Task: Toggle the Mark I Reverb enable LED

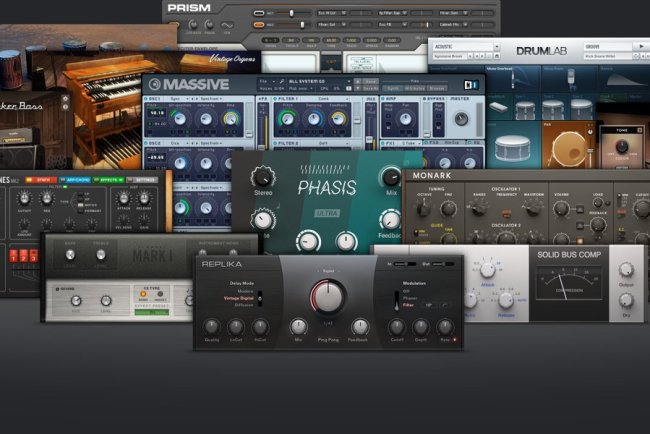Action: 57,289
